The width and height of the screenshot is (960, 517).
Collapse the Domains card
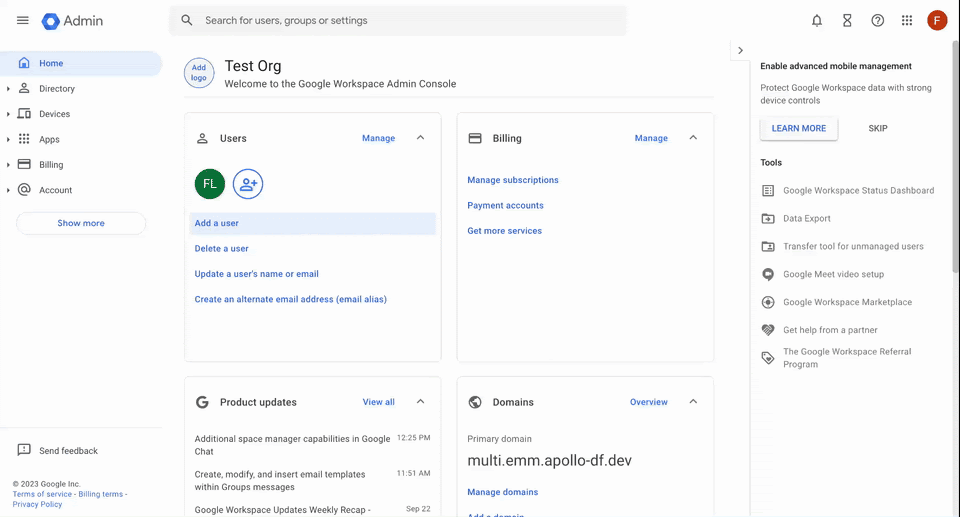(x=693, y=402)
